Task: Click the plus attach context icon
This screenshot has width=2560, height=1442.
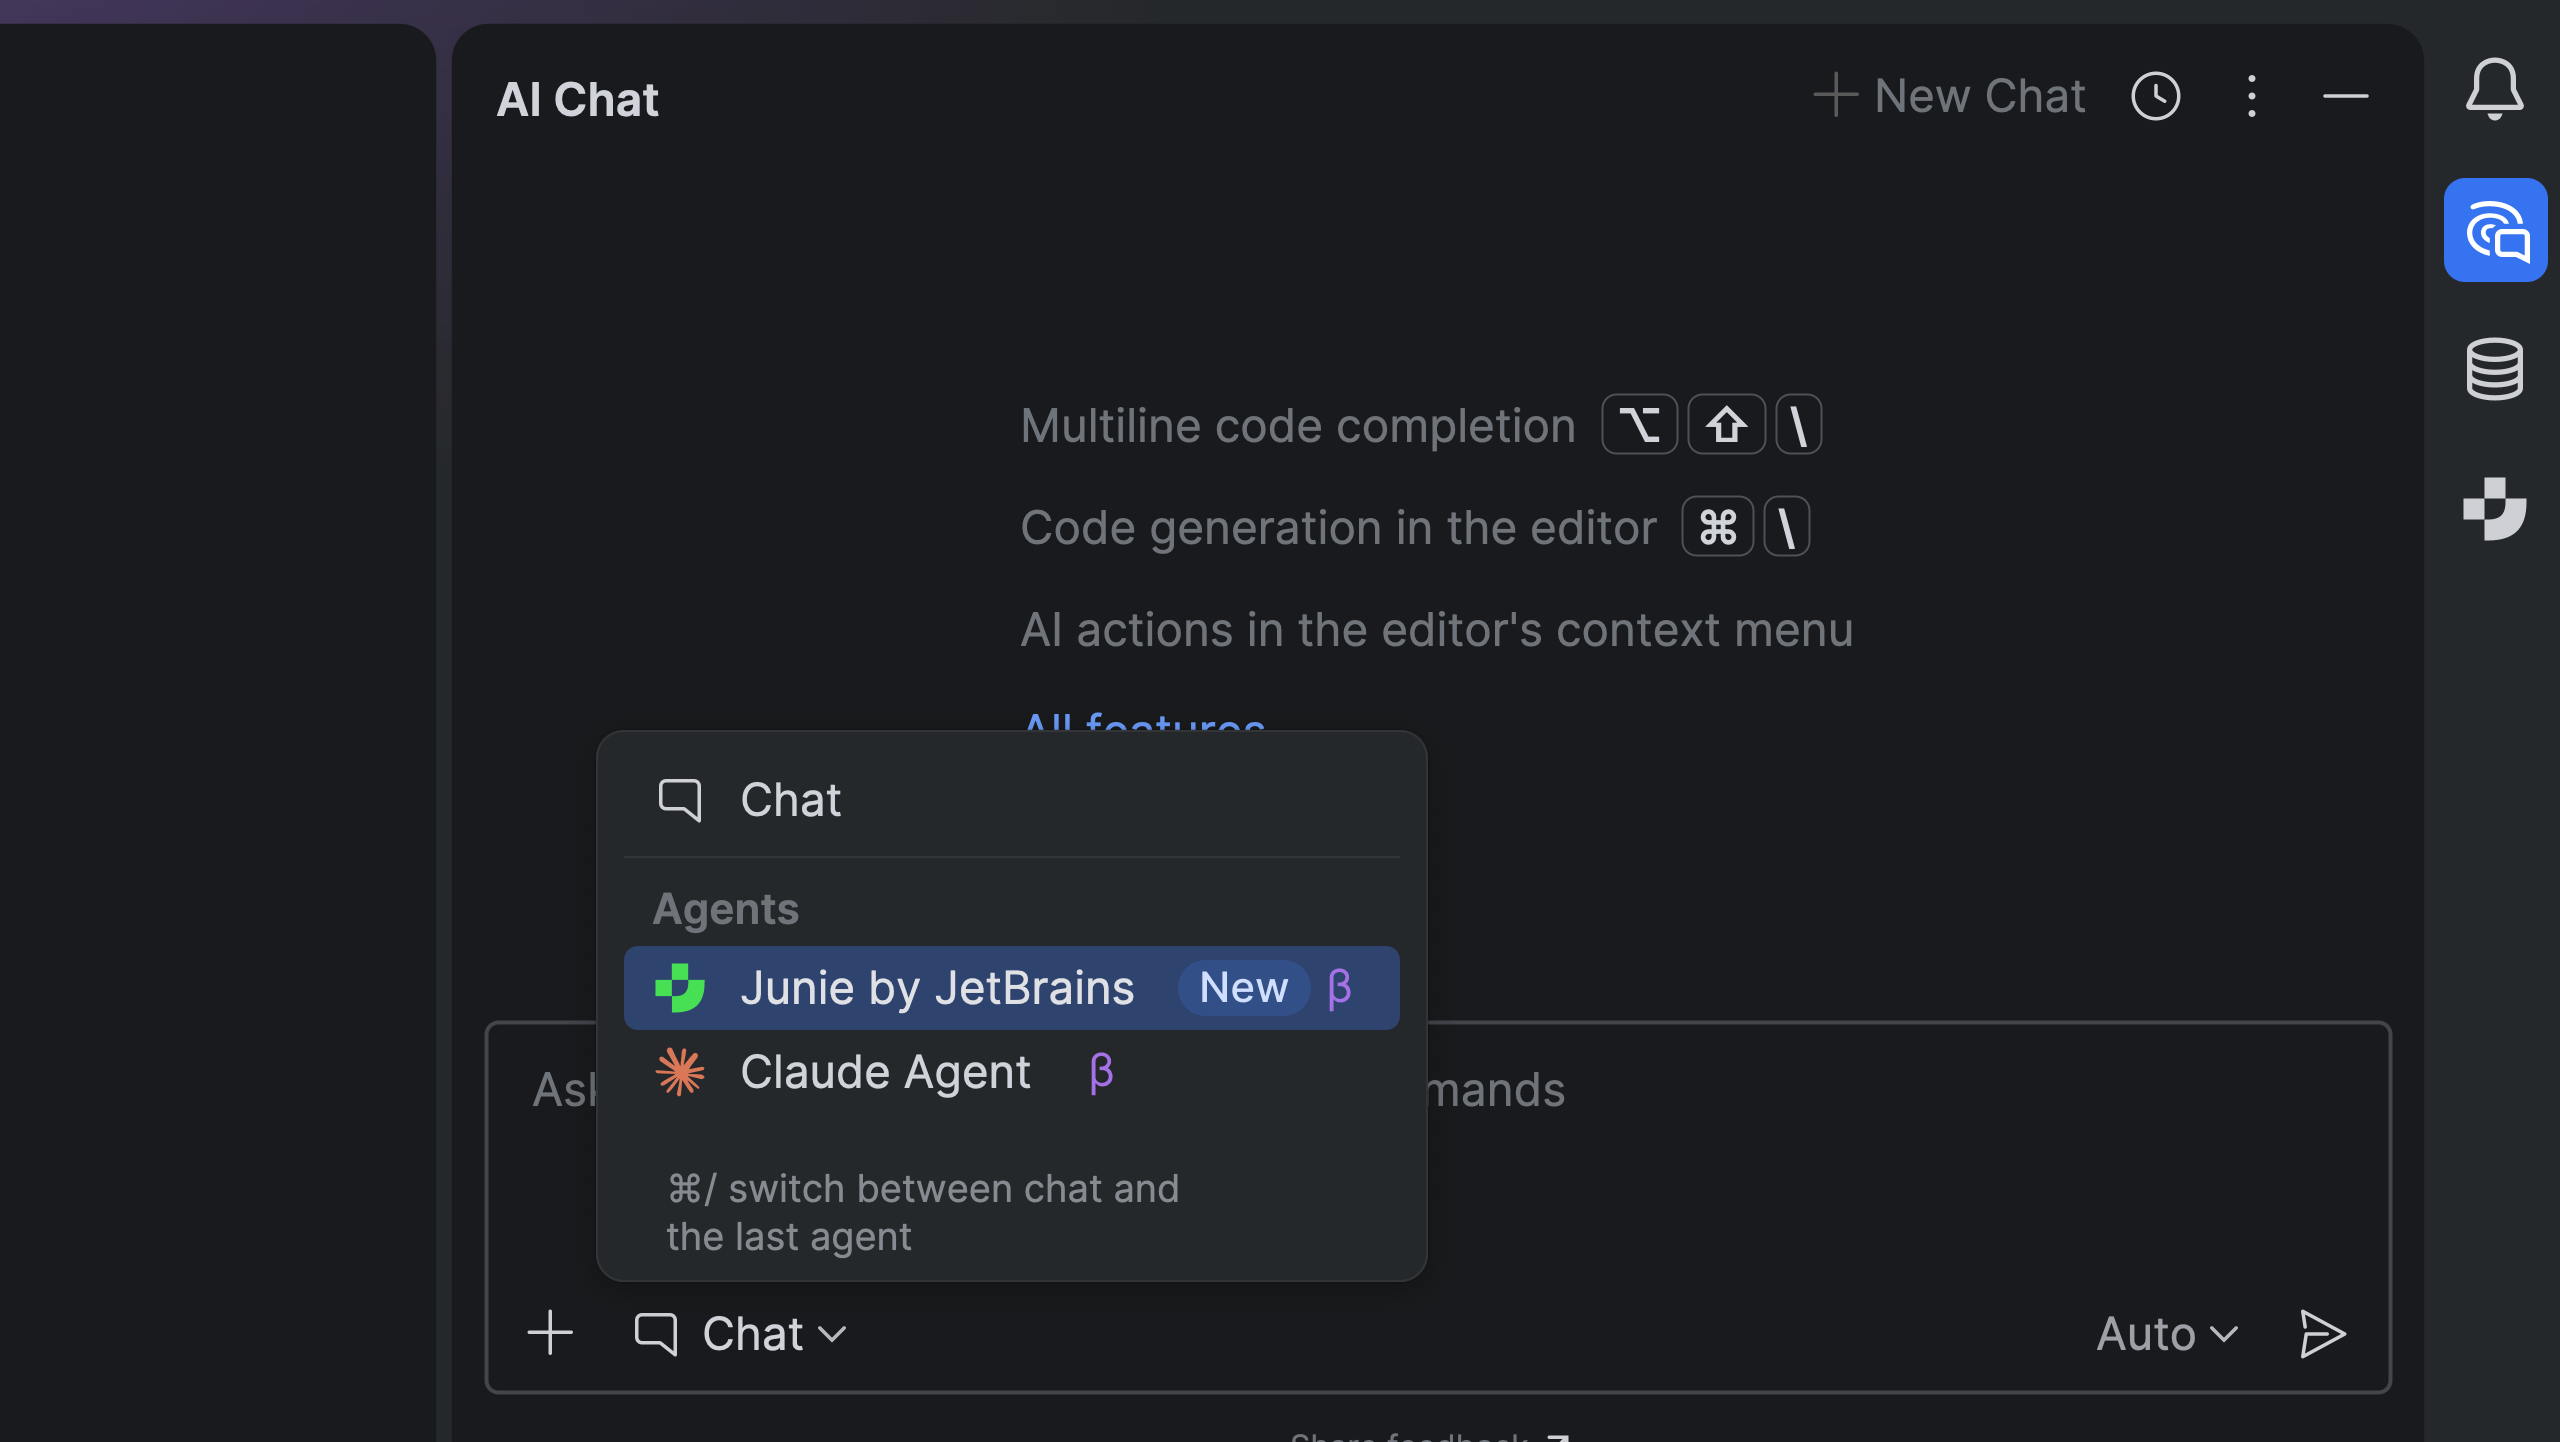Action: coord(550,1333)
